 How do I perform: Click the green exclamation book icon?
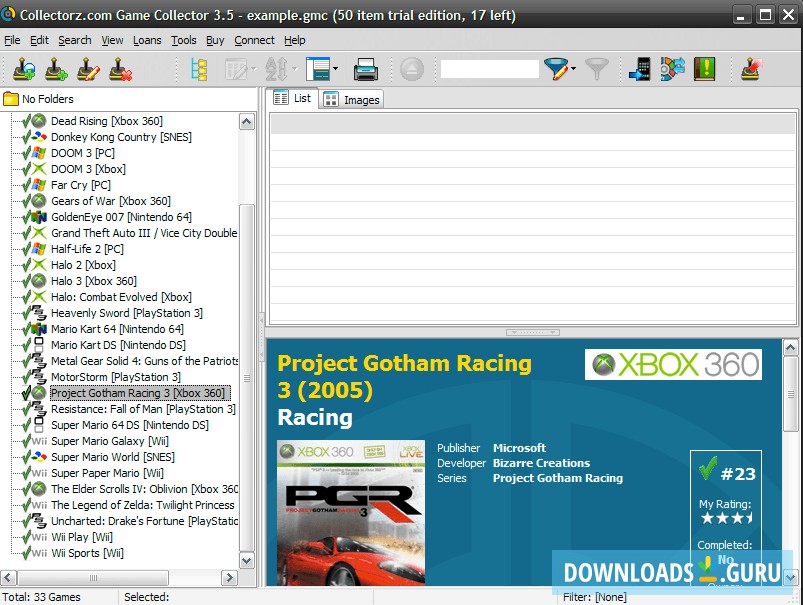705,69
